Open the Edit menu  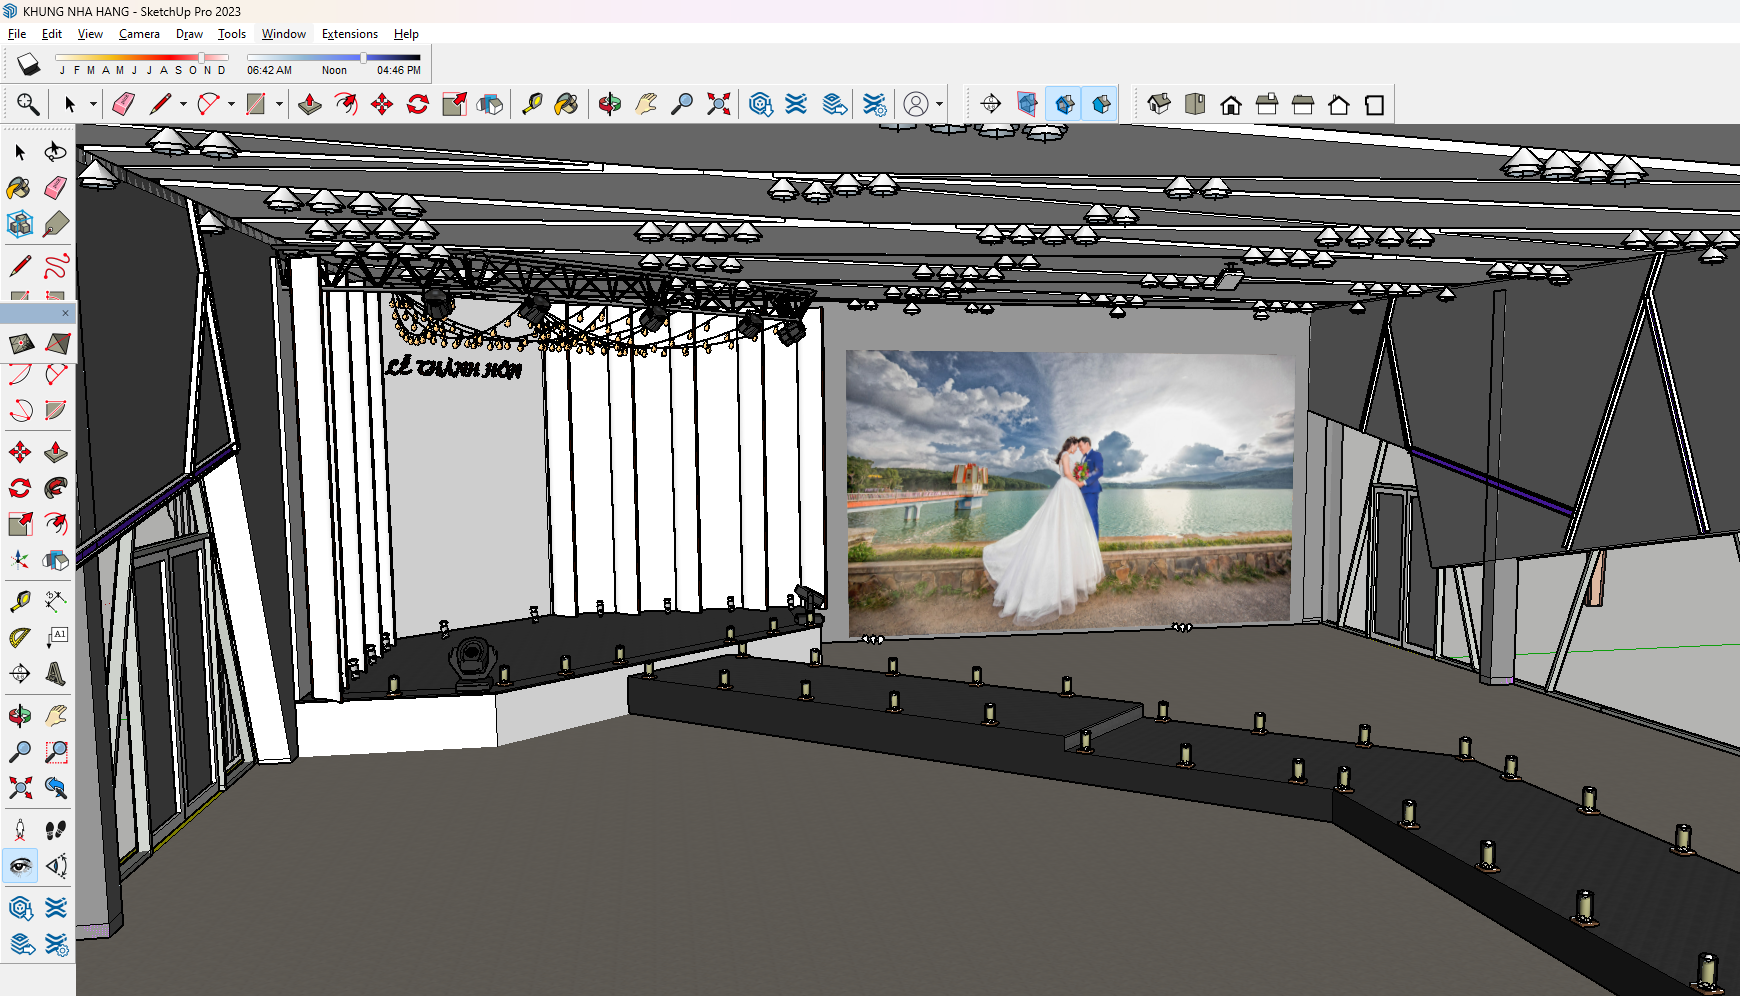pos(52,34)
